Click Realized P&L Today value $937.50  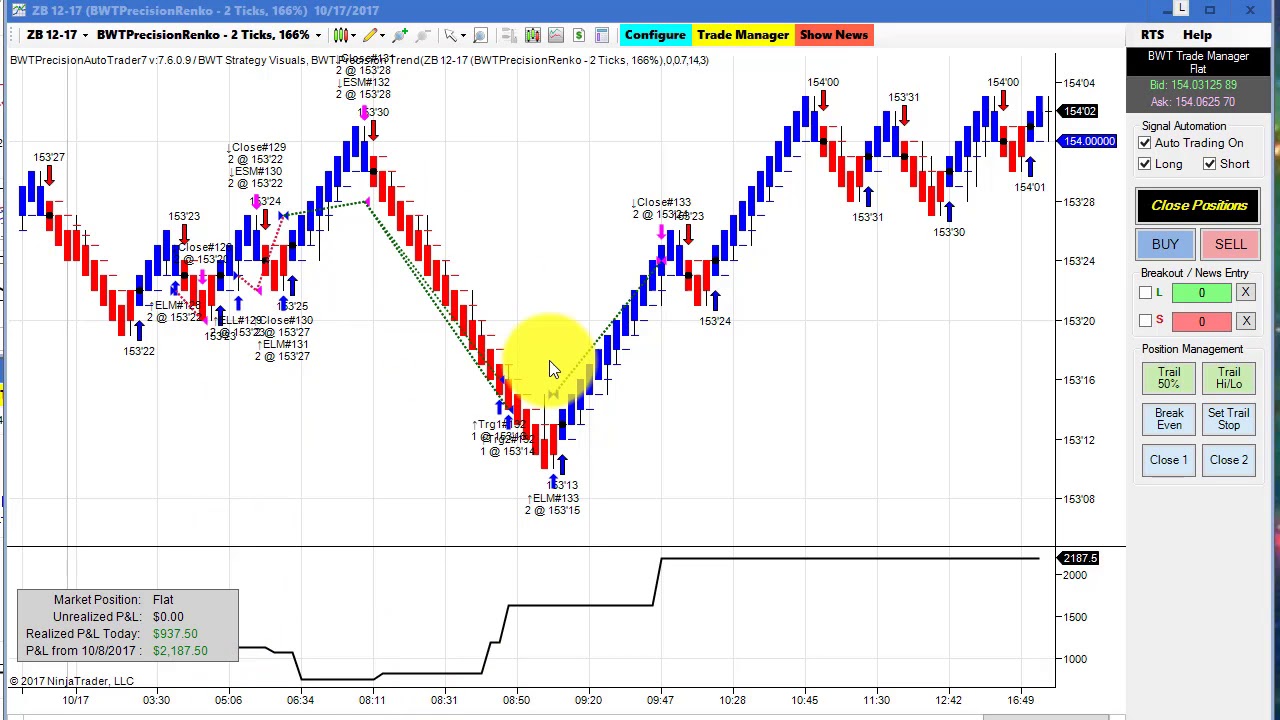tap(175, 634)
